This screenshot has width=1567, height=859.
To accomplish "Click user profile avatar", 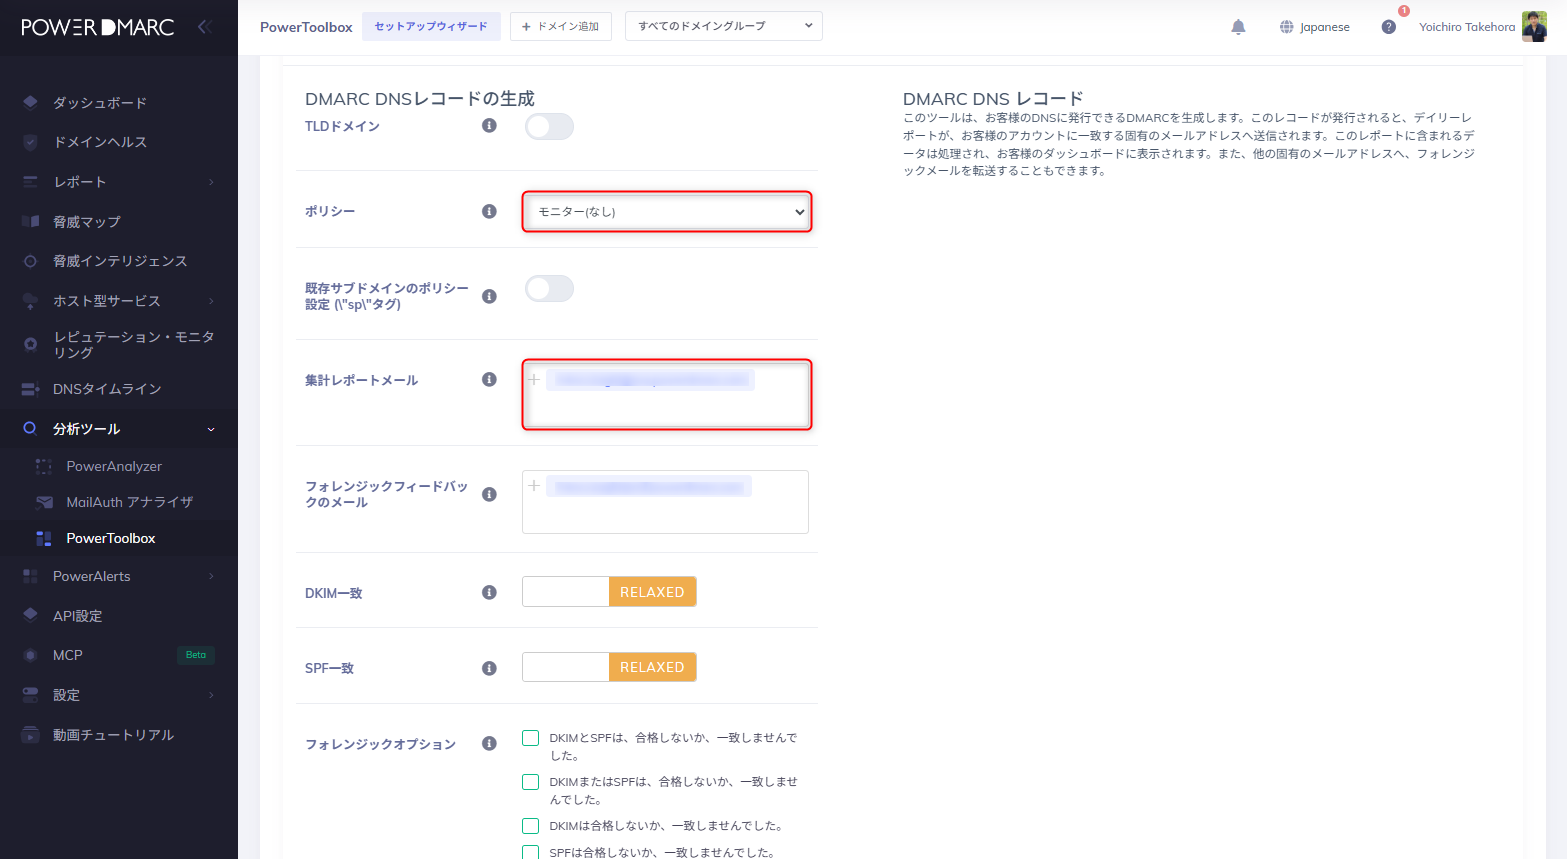I will pos(1534,27).
